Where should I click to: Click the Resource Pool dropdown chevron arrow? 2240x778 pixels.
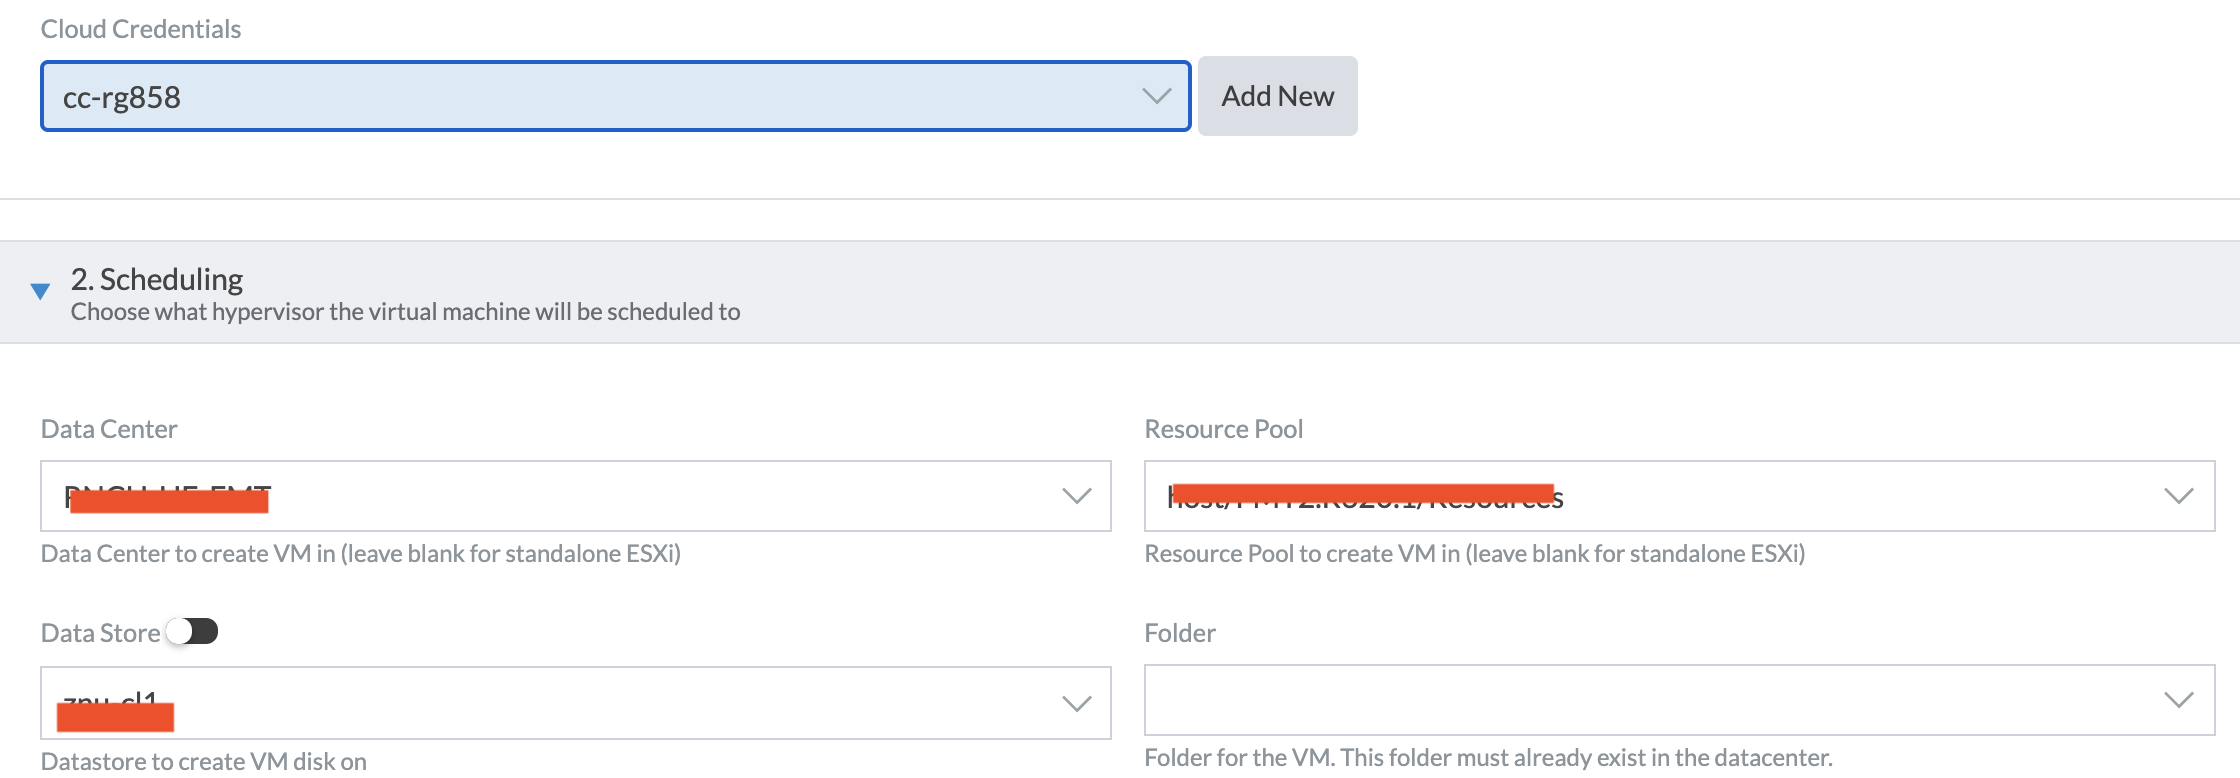coord(2178,496)
